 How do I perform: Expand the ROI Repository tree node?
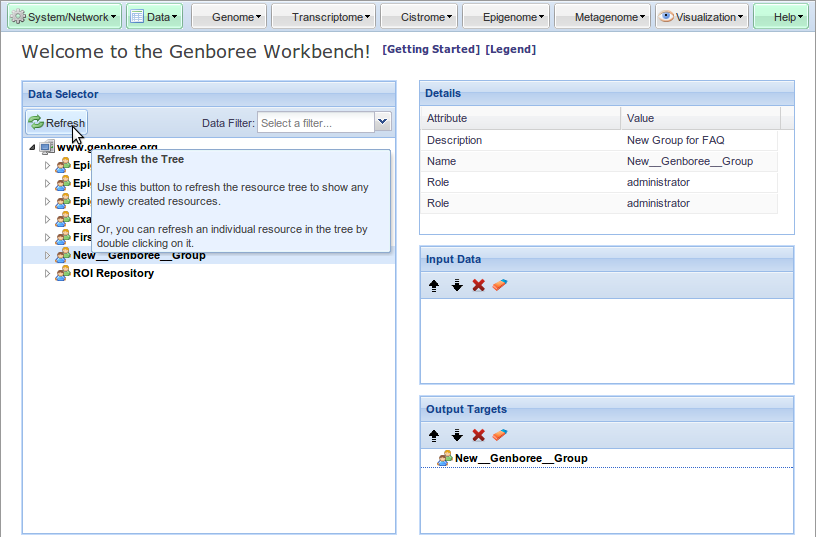47,274
